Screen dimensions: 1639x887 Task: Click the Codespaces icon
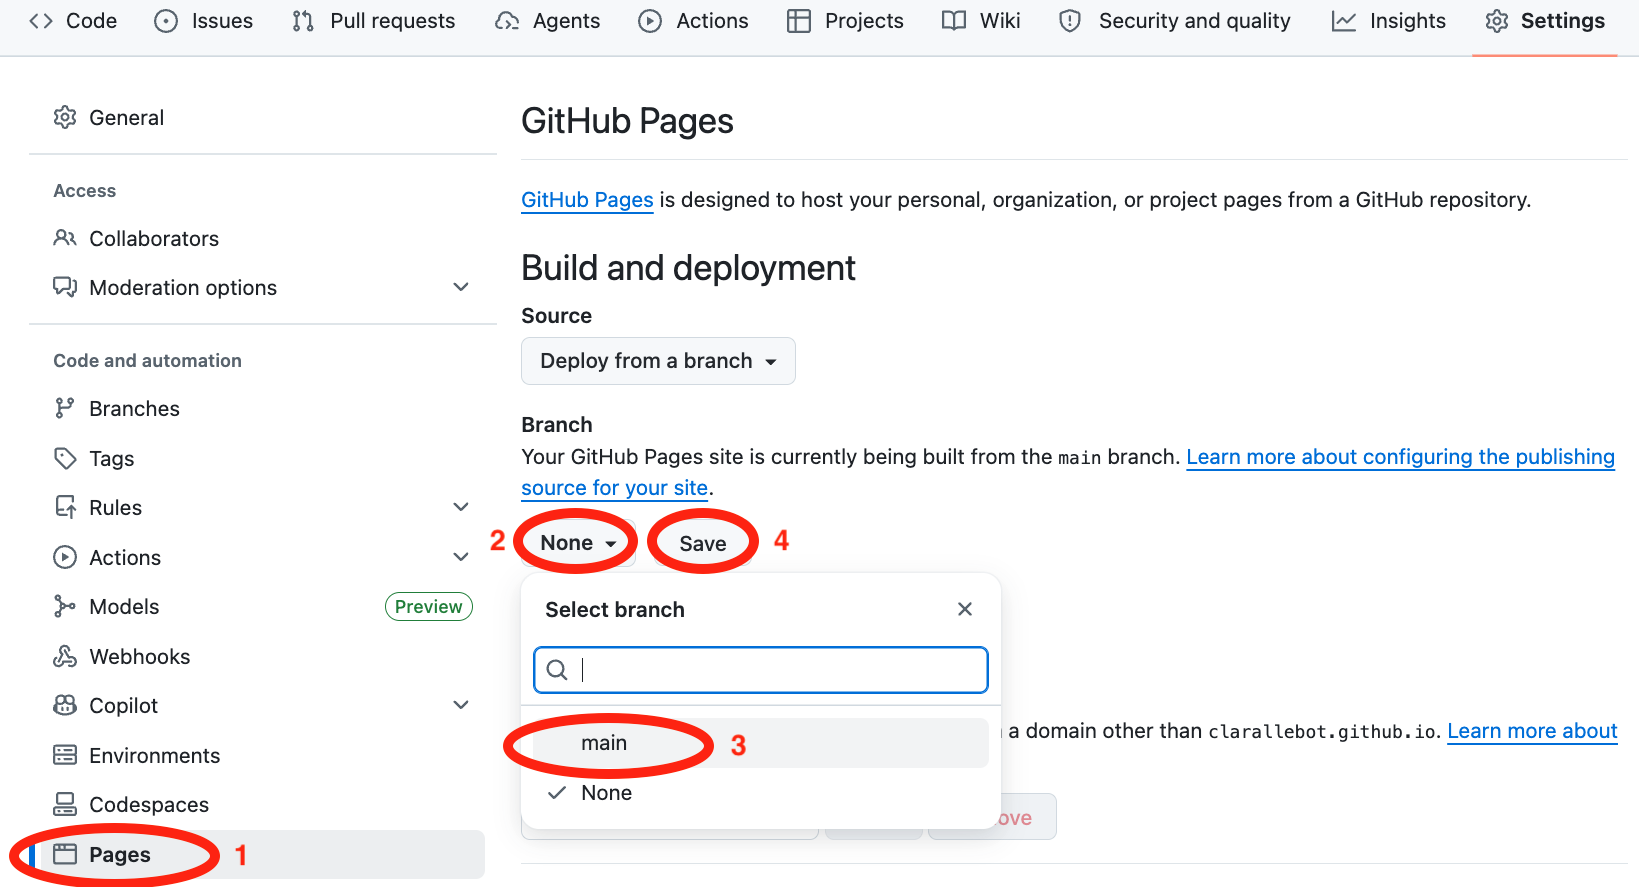click(65, 804)
